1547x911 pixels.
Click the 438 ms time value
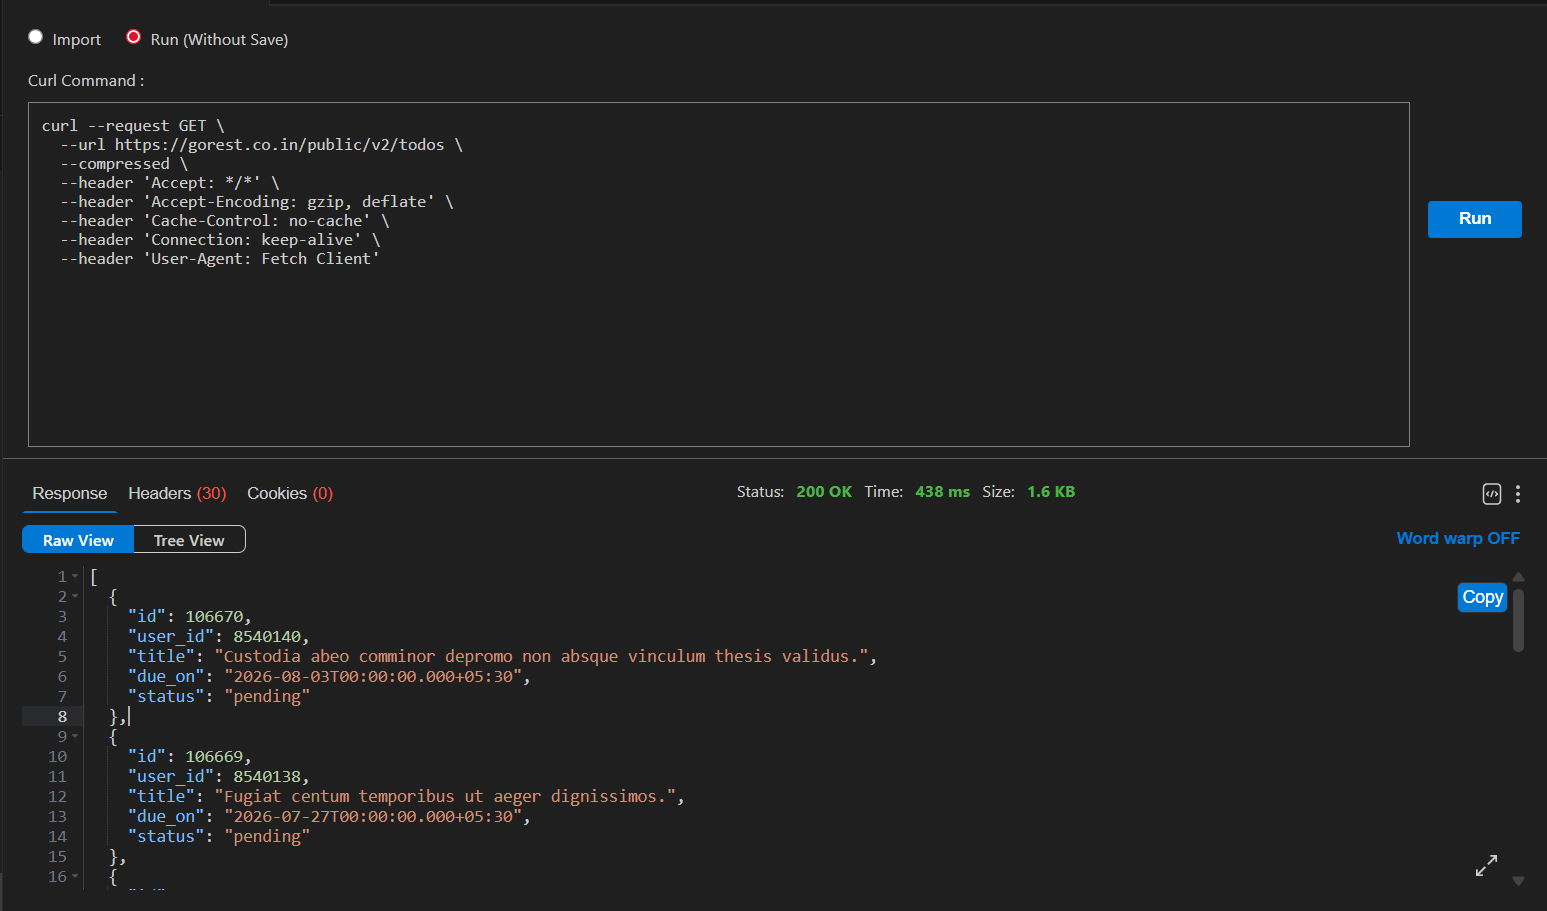942,492
